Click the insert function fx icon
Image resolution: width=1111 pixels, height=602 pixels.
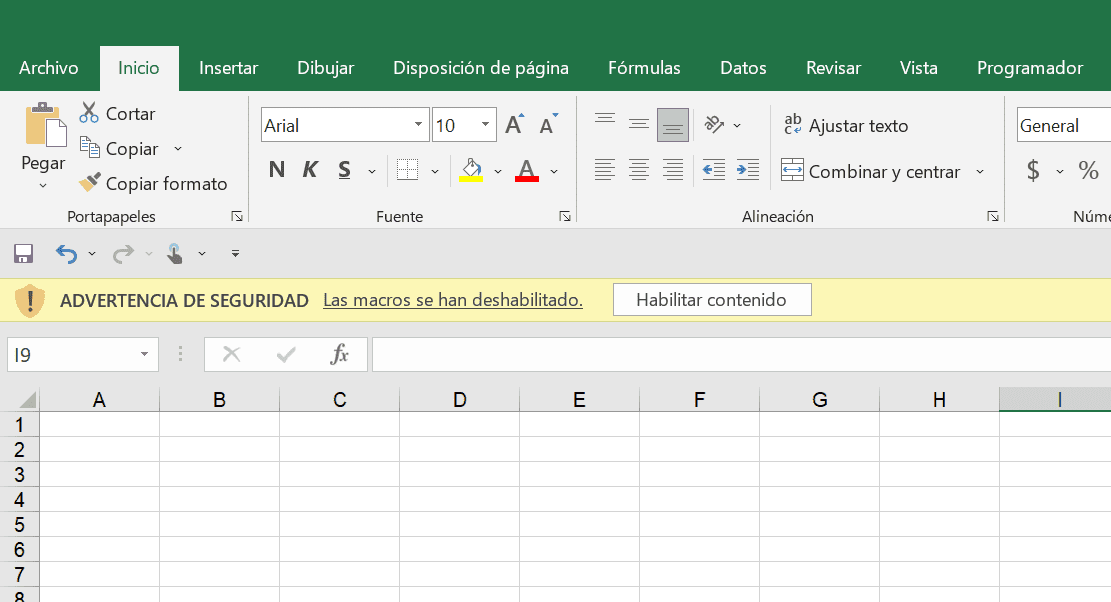coord(340,354)
